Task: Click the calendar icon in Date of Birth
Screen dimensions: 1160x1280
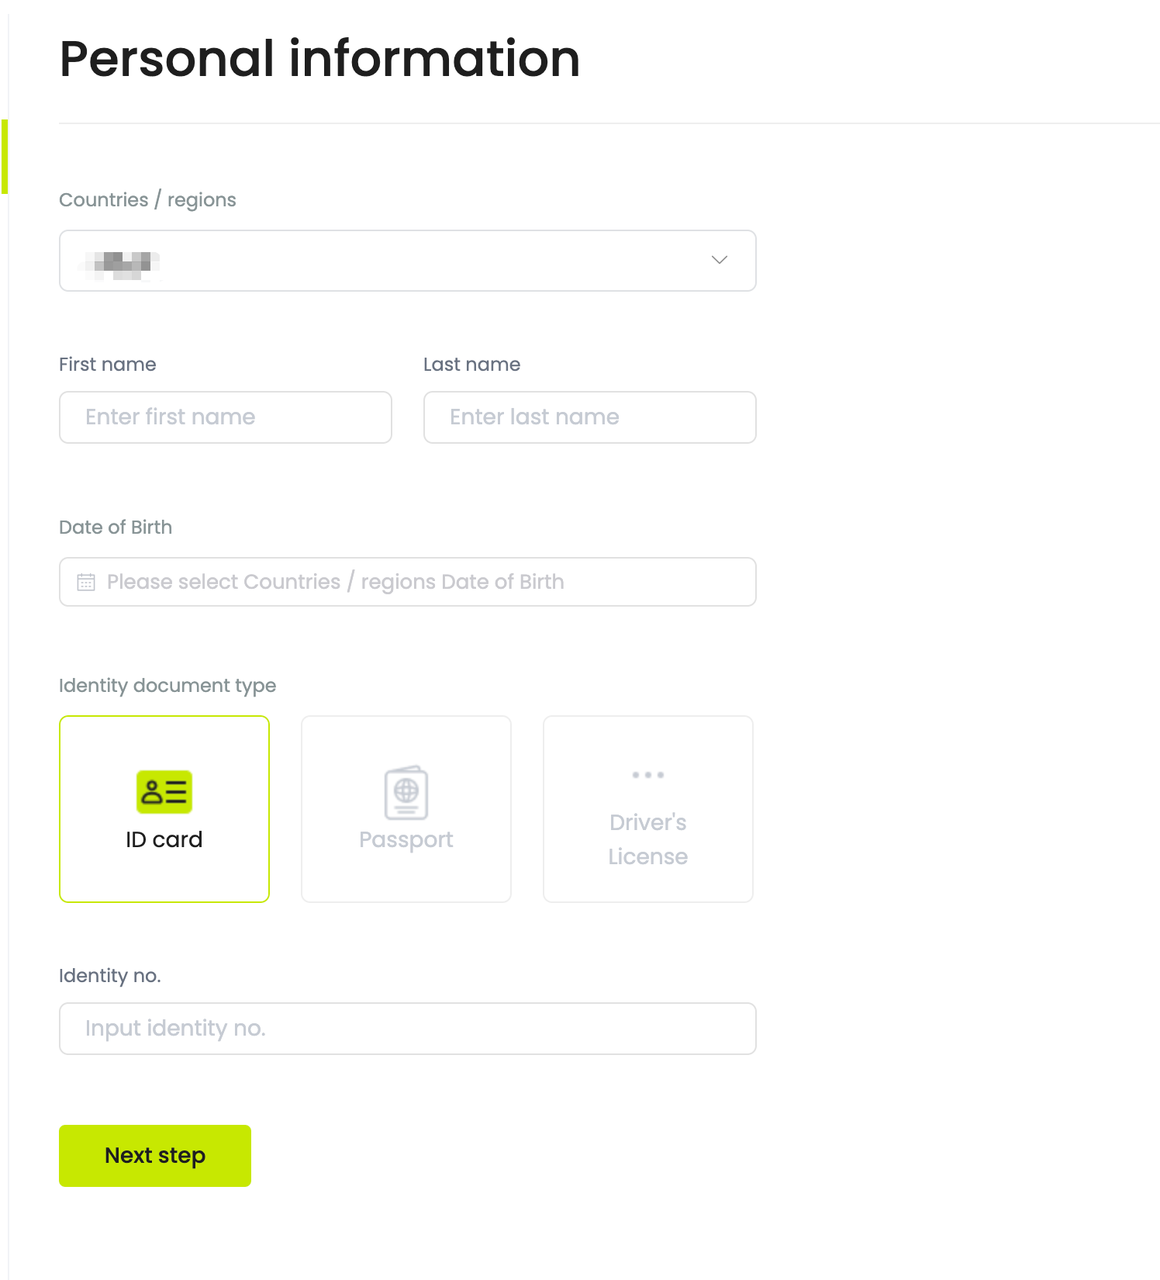Action: click(x=86, y=582)
